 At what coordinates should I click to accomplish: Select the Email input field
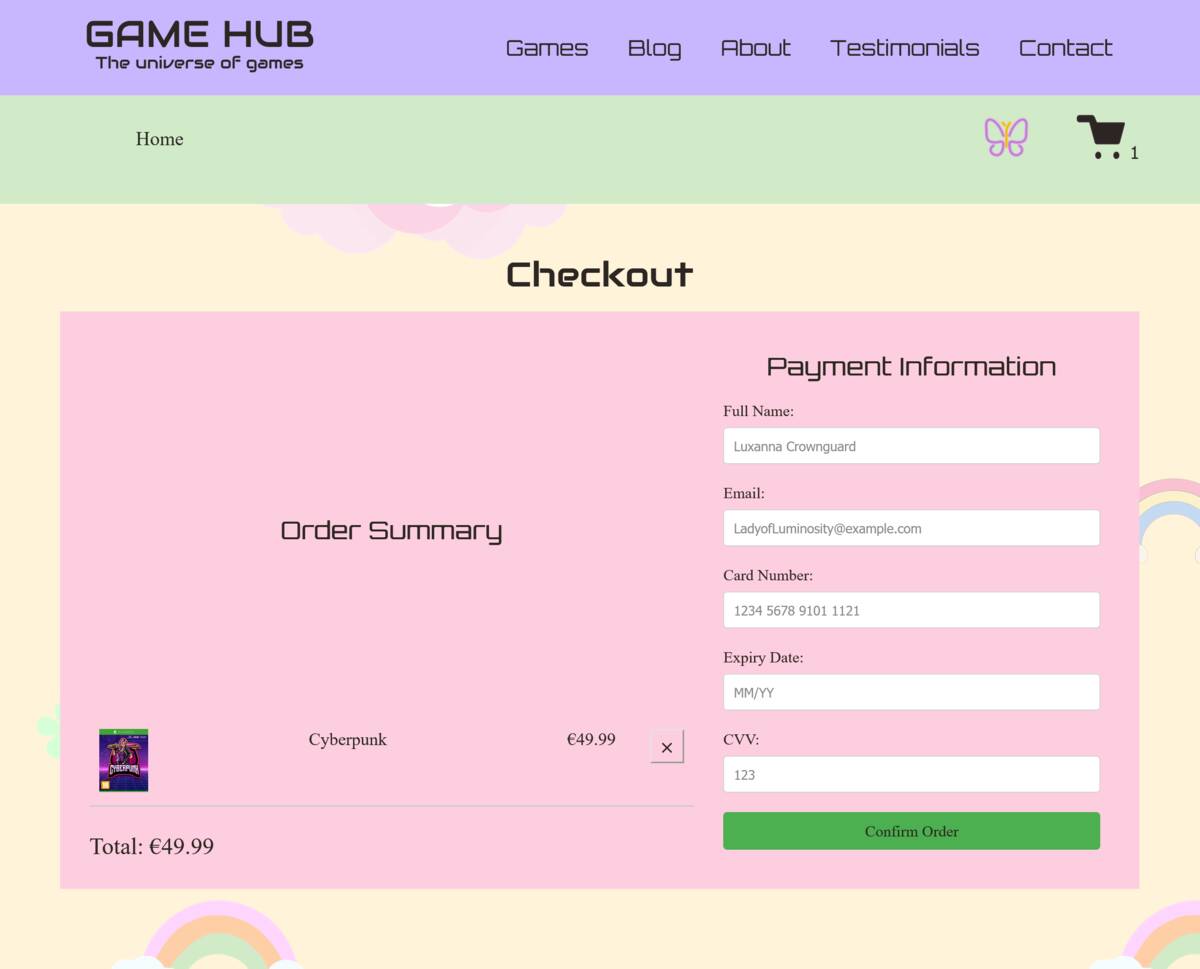[911, 527]
